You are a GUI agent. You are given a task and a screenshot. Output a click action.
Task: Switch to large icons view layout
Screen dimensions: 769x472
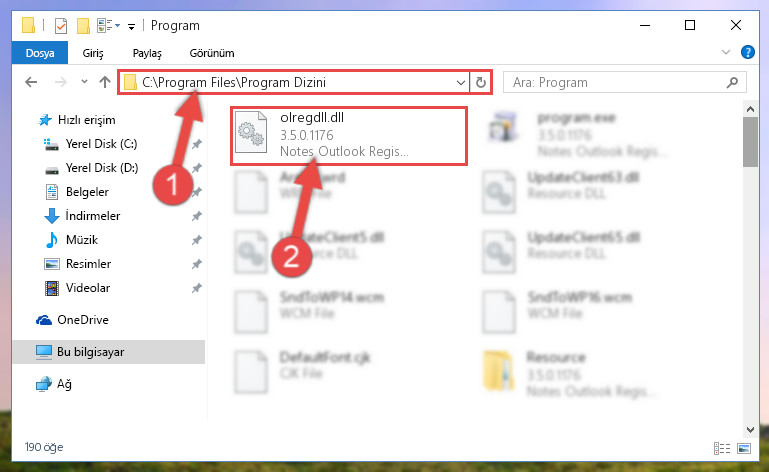pos(743,448)
